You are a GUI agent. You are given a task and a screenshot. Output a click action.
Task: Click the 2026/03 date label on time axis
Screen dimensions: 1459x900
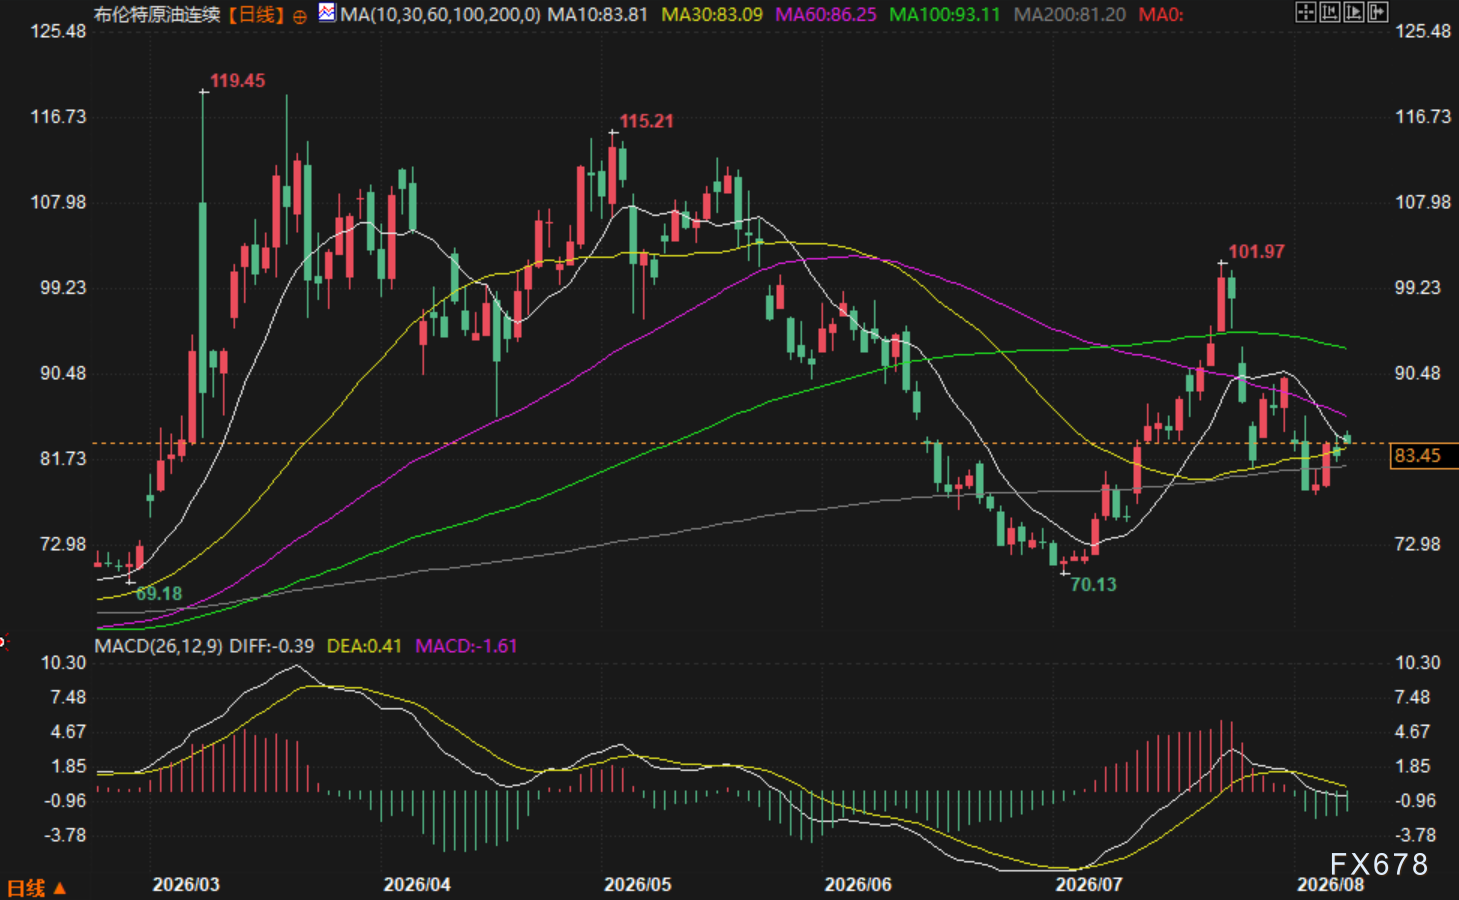pyautogui.click(x=186, y=885)
